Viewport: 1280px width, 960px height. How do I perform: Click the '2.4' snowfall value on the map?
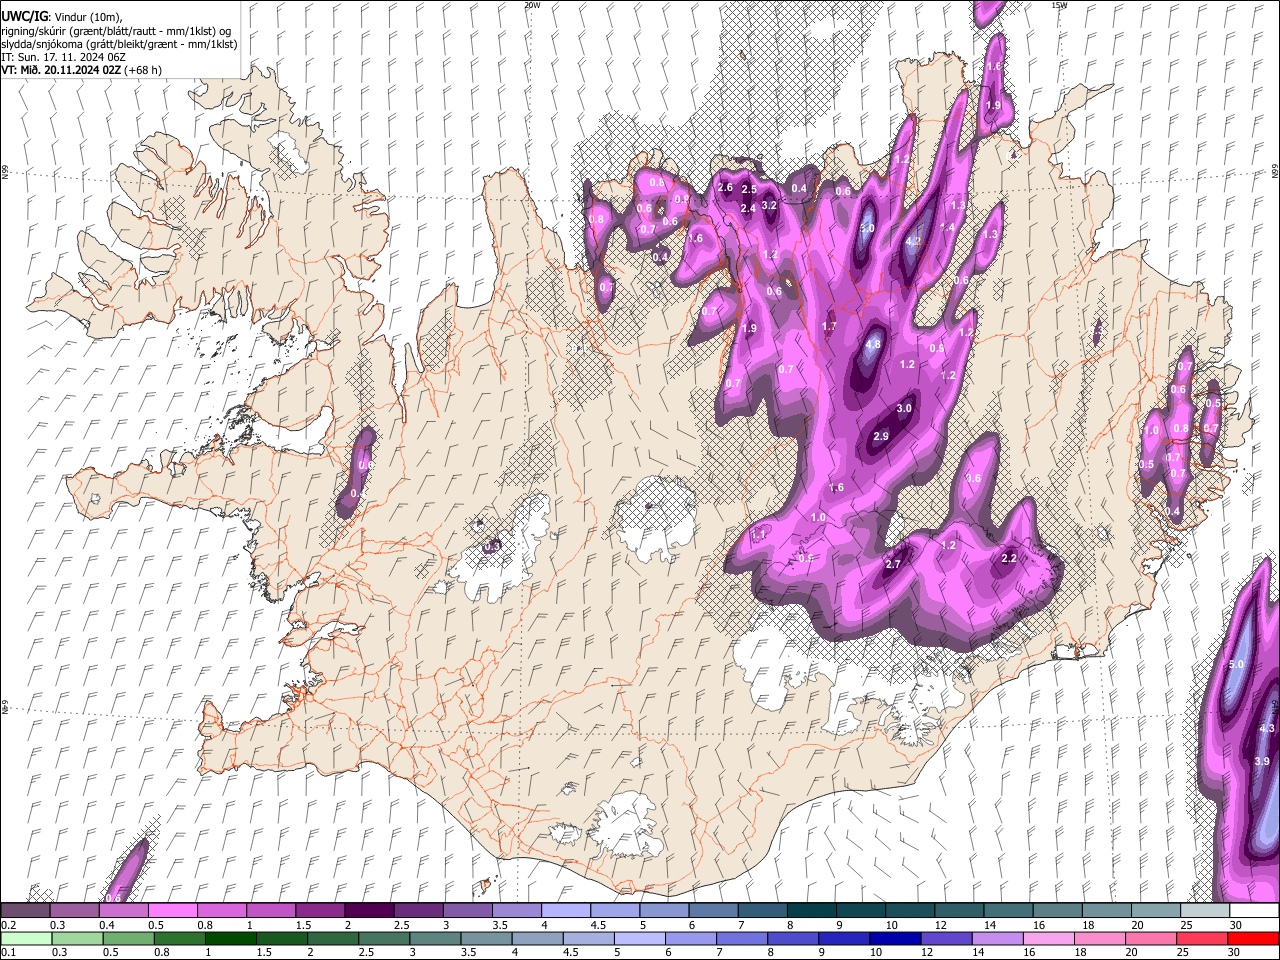point(748,208)
